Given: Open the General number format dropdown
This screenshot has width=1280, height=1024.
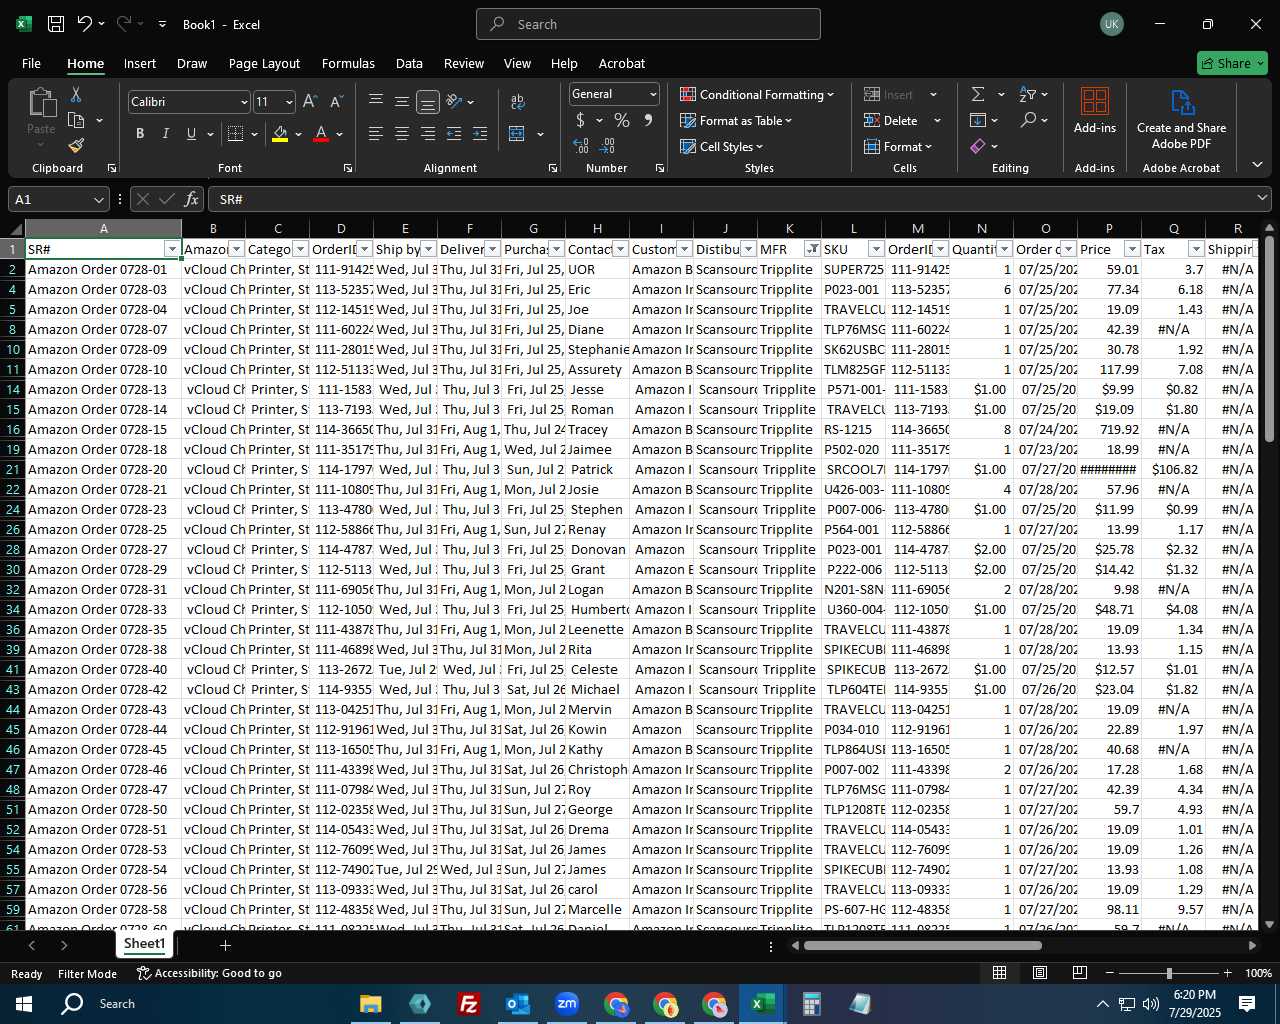Looking at the screenshot, I should [x=653, y=94].
